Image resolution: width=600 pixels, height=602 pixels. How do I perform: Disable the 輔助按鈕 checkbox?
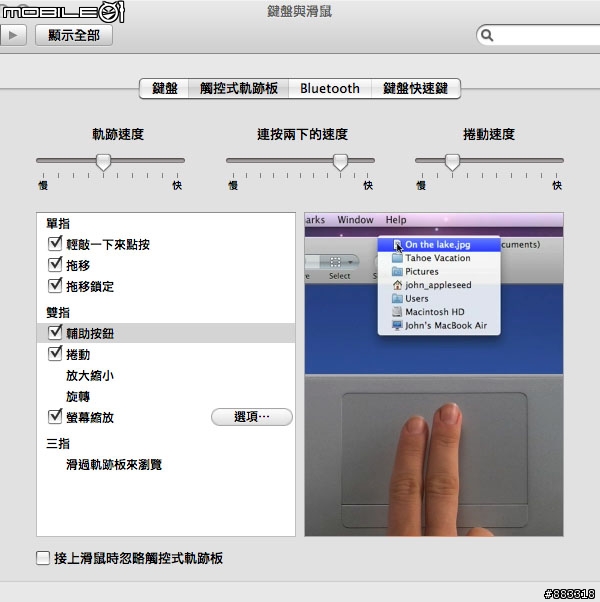click(55, 332)
